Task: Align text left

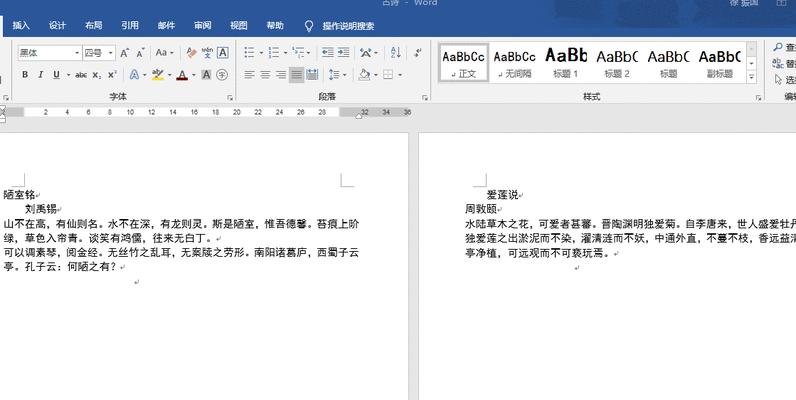Action: point(249,75)
